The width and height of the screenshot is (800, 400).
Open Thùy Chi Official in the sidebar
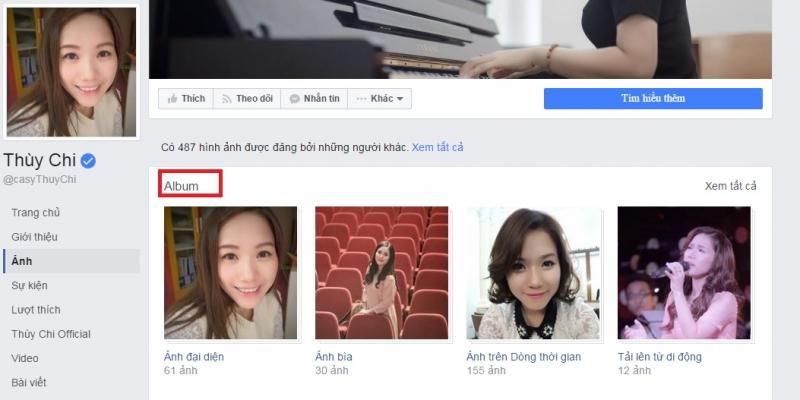pos(51,334)
